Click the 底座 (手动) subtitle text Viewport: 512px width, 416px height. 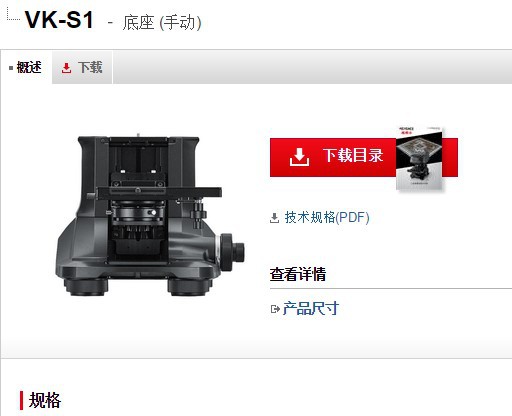pyautogui.click(x=162, y=23)
